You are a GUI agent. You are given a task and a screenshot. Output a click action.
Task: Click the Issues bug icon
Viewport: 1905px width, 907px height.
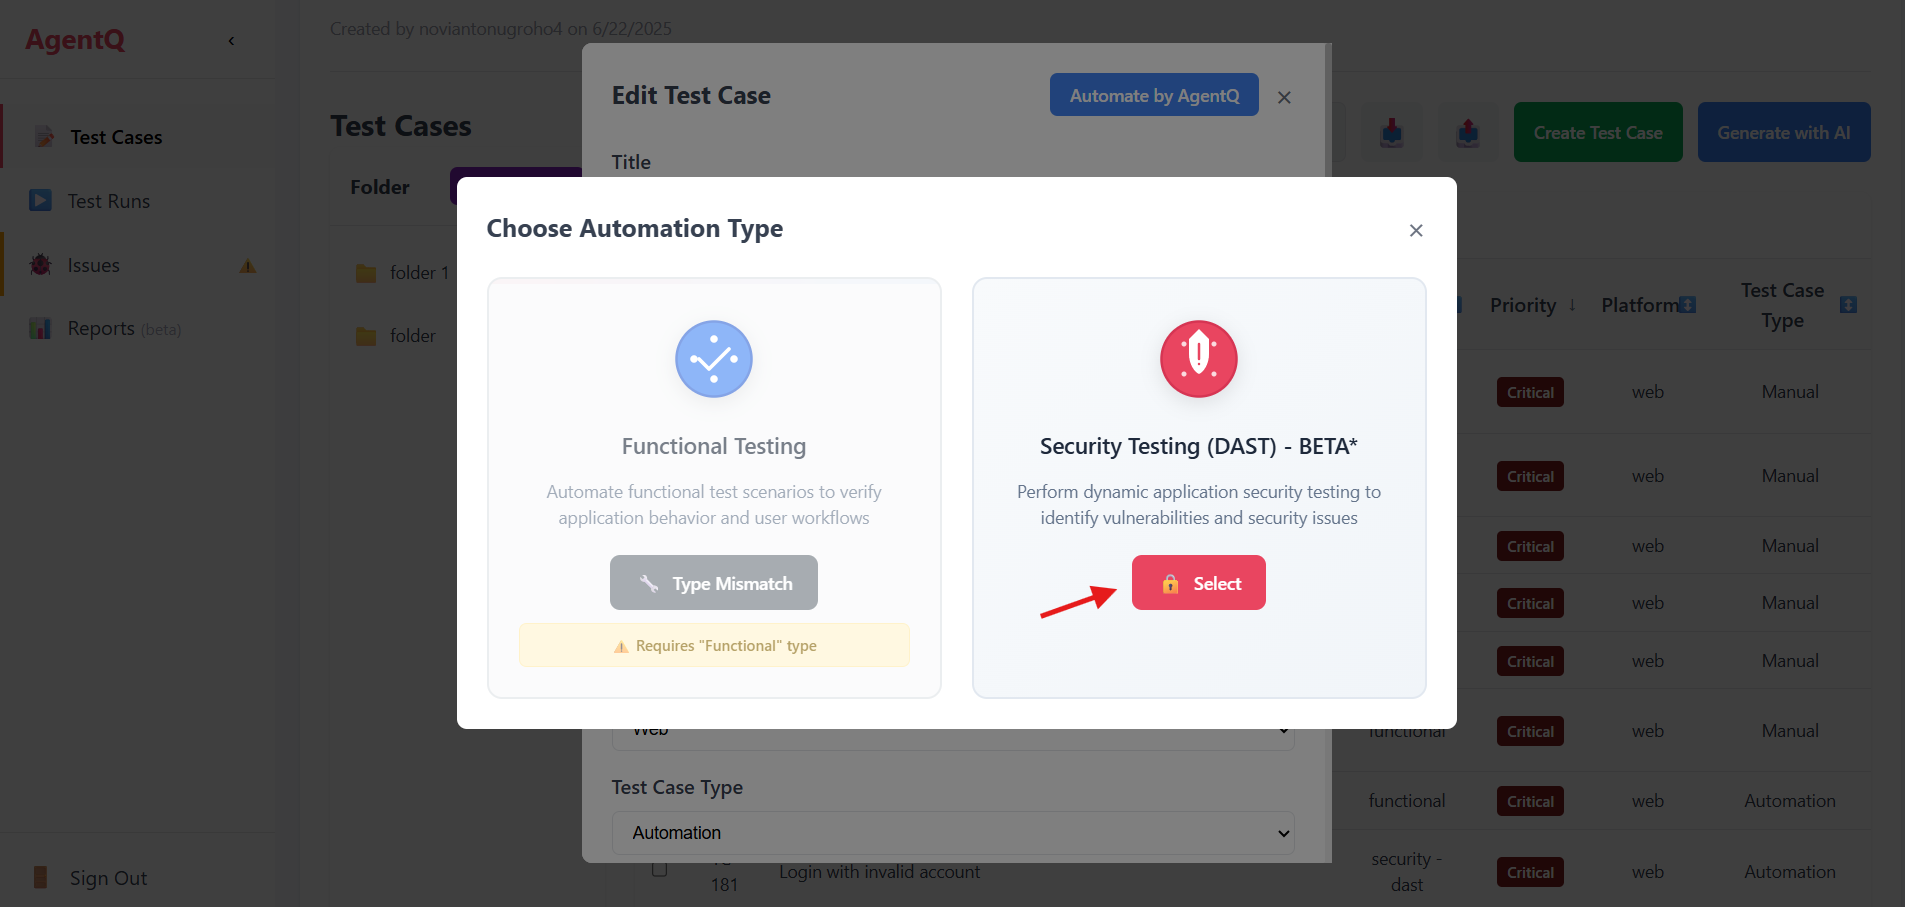[x=41, y=265]
